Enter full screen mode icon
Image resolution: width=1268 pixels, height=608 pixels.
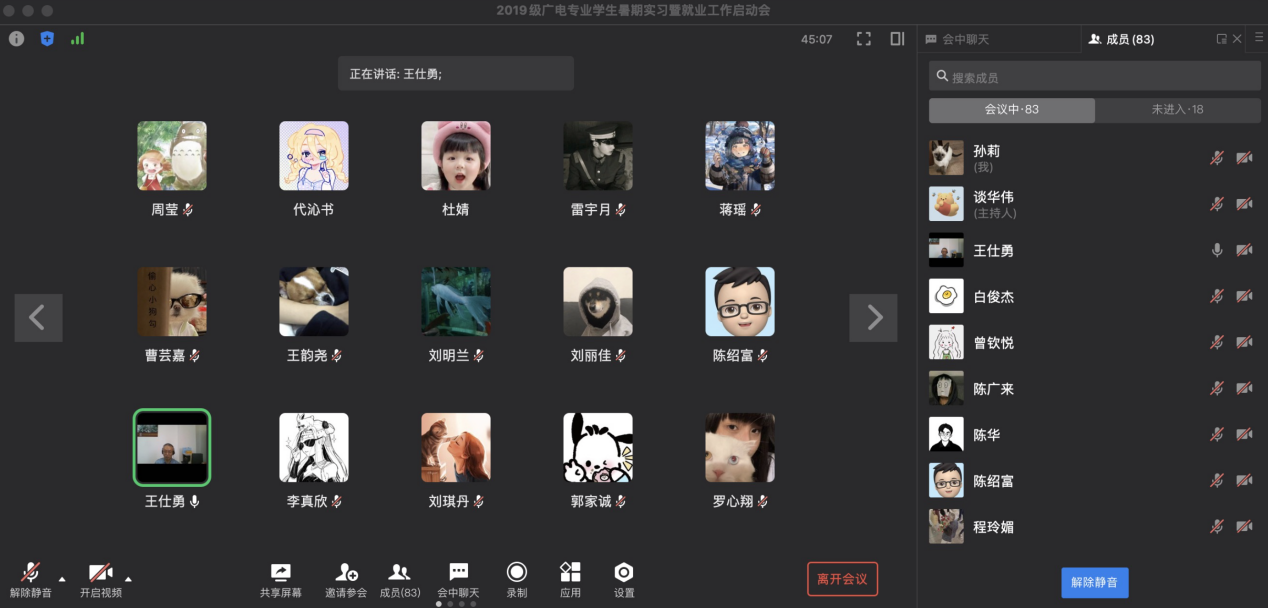[x=864, y=39]
